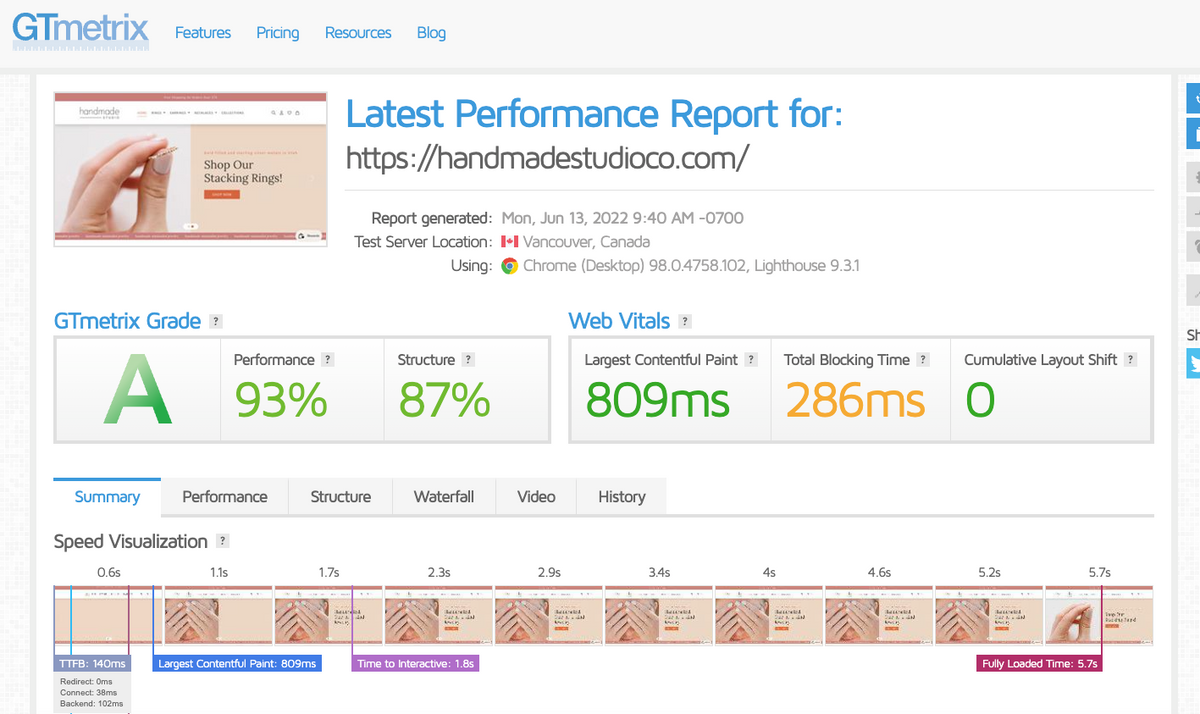Open help for Largest Contentful Paint

coord(751,360)
